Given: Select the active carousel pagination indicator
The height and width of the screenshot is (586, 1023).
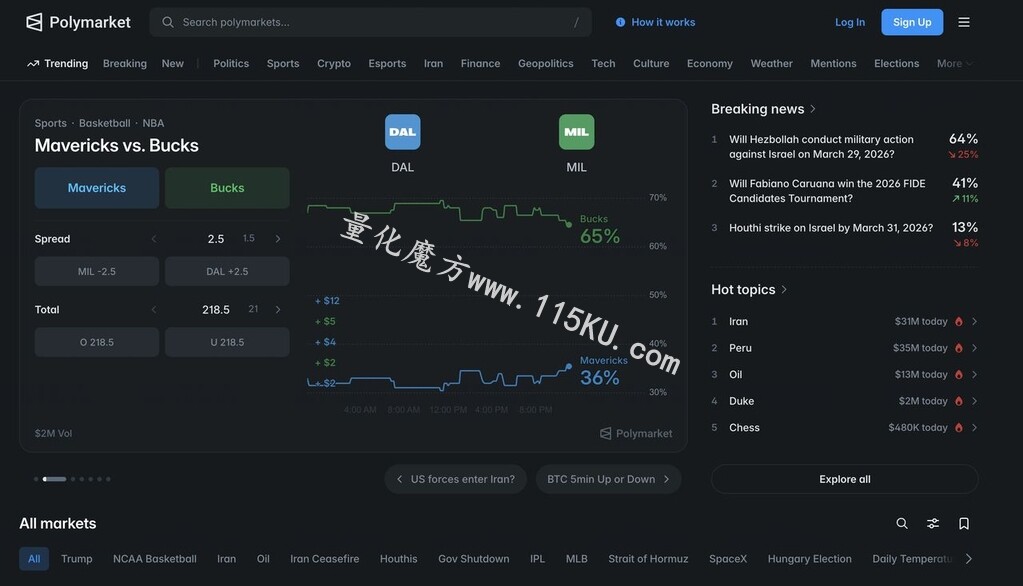Looking at the screenshot, I should [x=55, y=479].
